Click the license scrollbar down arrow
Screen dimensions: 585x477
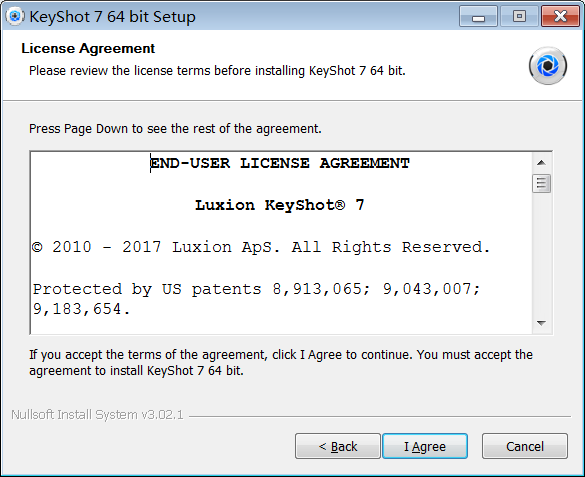tap(541, 323)
